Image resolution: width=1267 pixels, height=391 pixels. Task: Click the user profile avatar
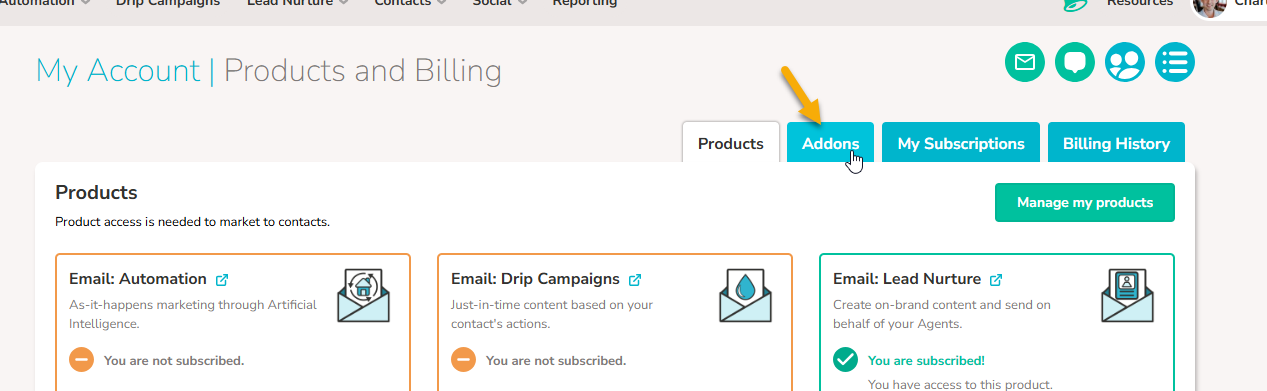(x=1209, y=5)
